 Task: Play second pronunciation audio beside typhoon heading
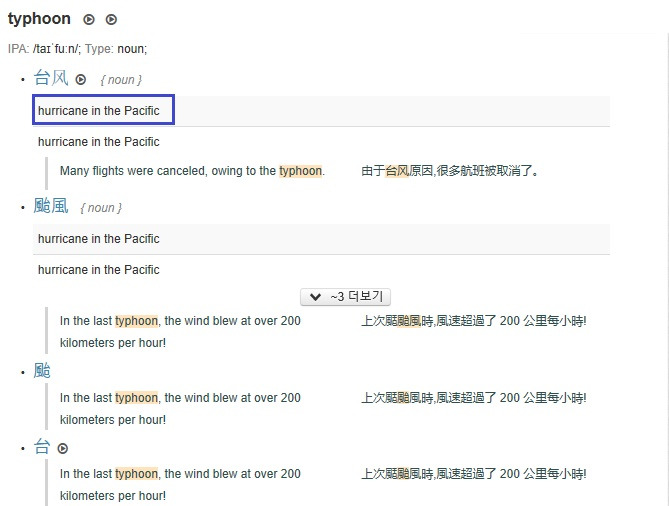coord(111,19)
